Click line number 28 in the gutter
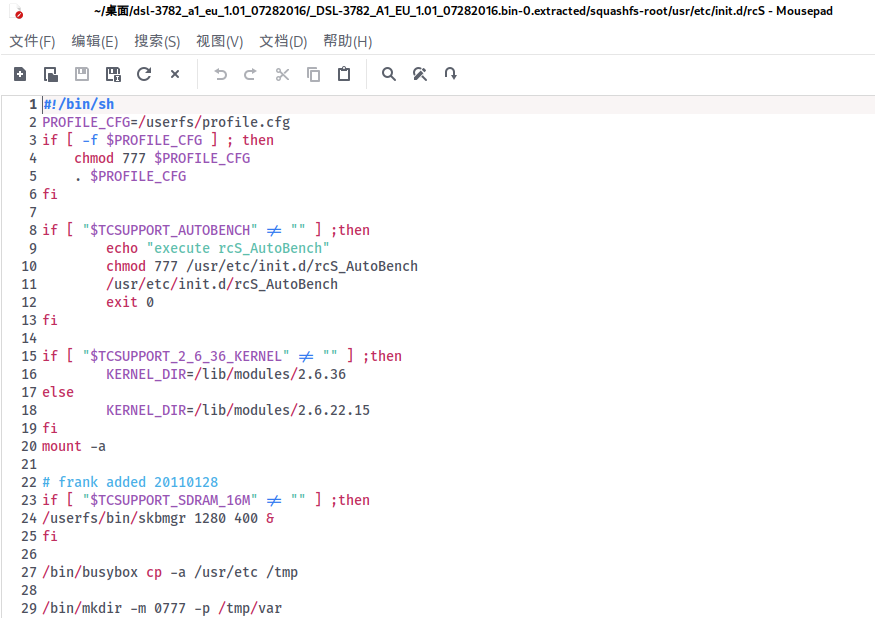875x618 pixels. [x=29, y=591]
